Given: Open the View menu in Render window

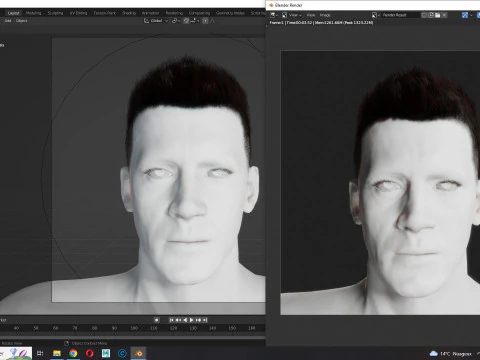Looking at the screenshot, I should coord(311,15).
